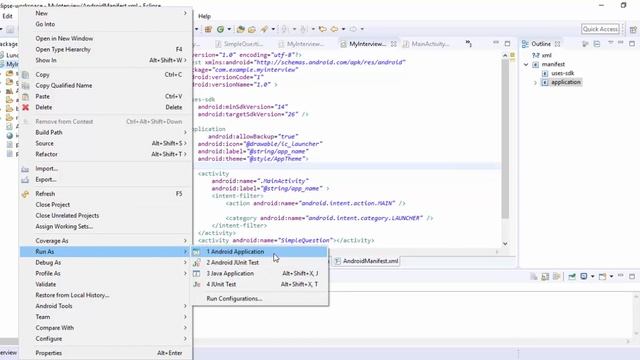Image resolution: width=640 pixels, height=360 pixels.
Task: Select Close Project in context menu
Action: (x=106, y=205)
